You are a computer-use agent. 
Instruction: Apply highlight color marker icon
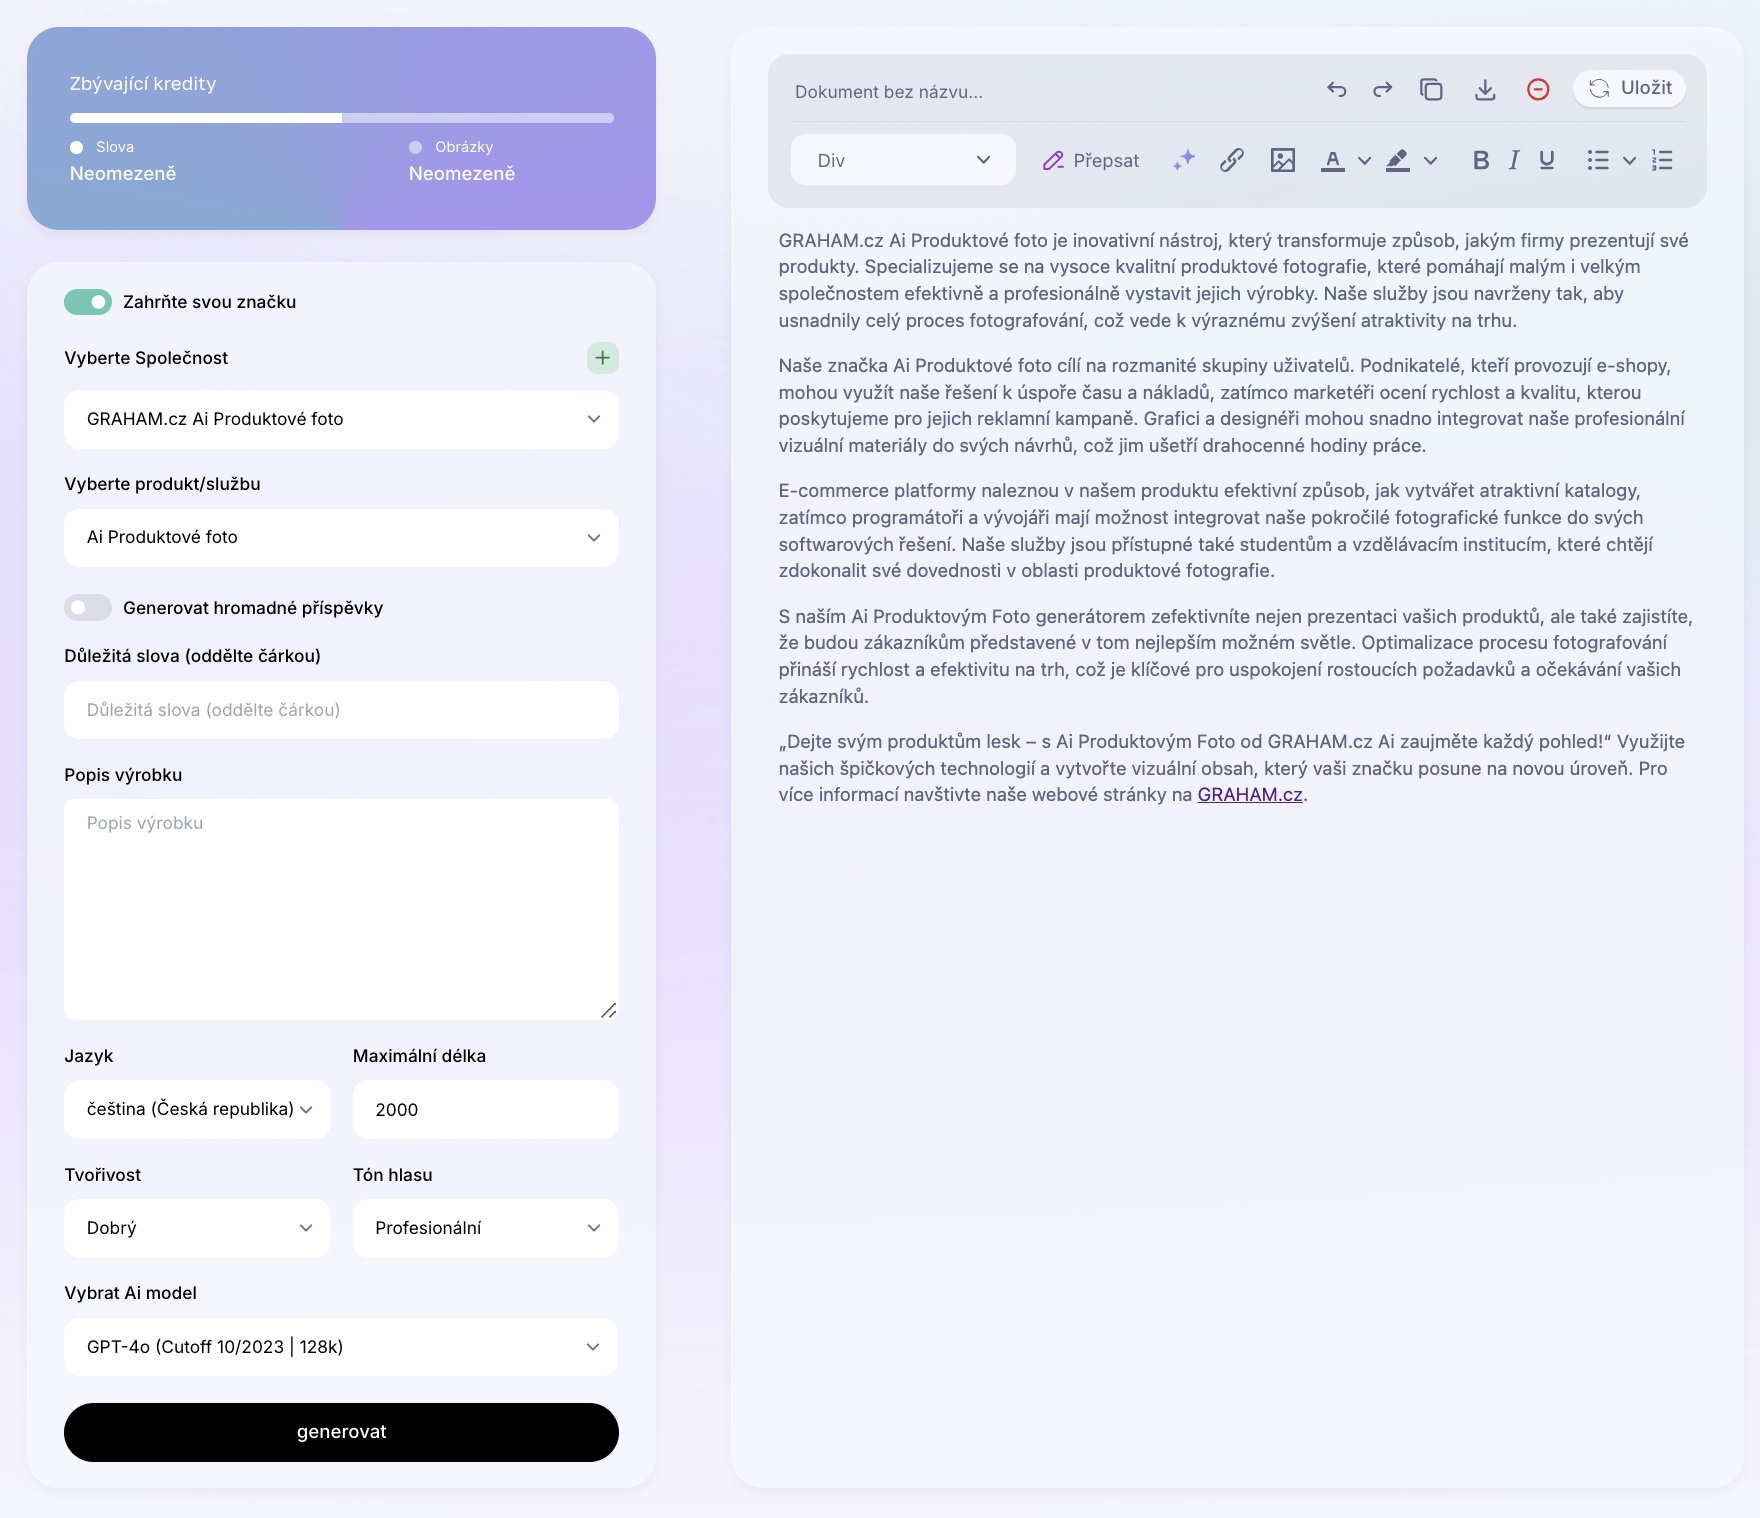point(1398,160)
